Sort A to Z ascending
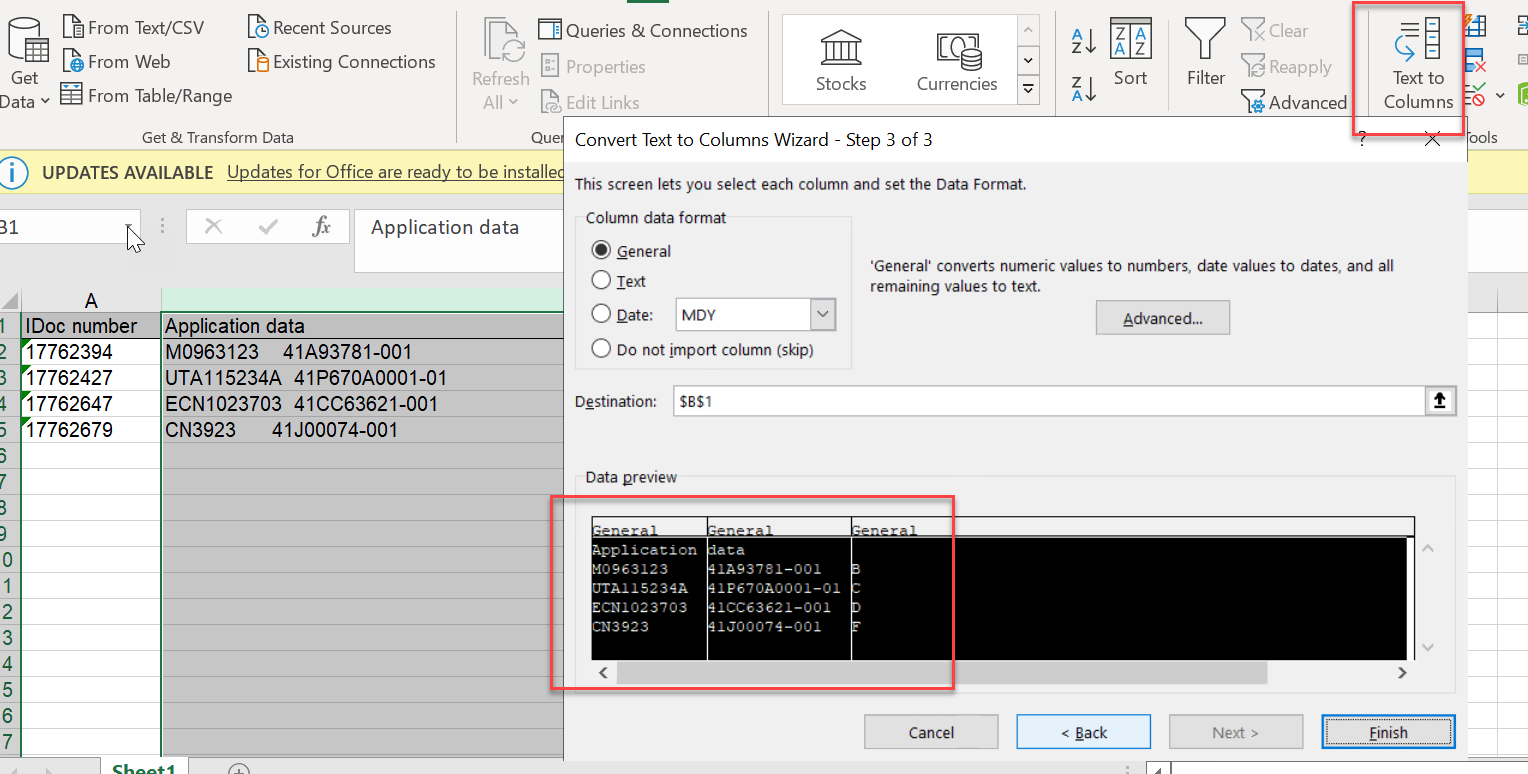Viewport: 1528px width, 774px height. [1084, 40]
